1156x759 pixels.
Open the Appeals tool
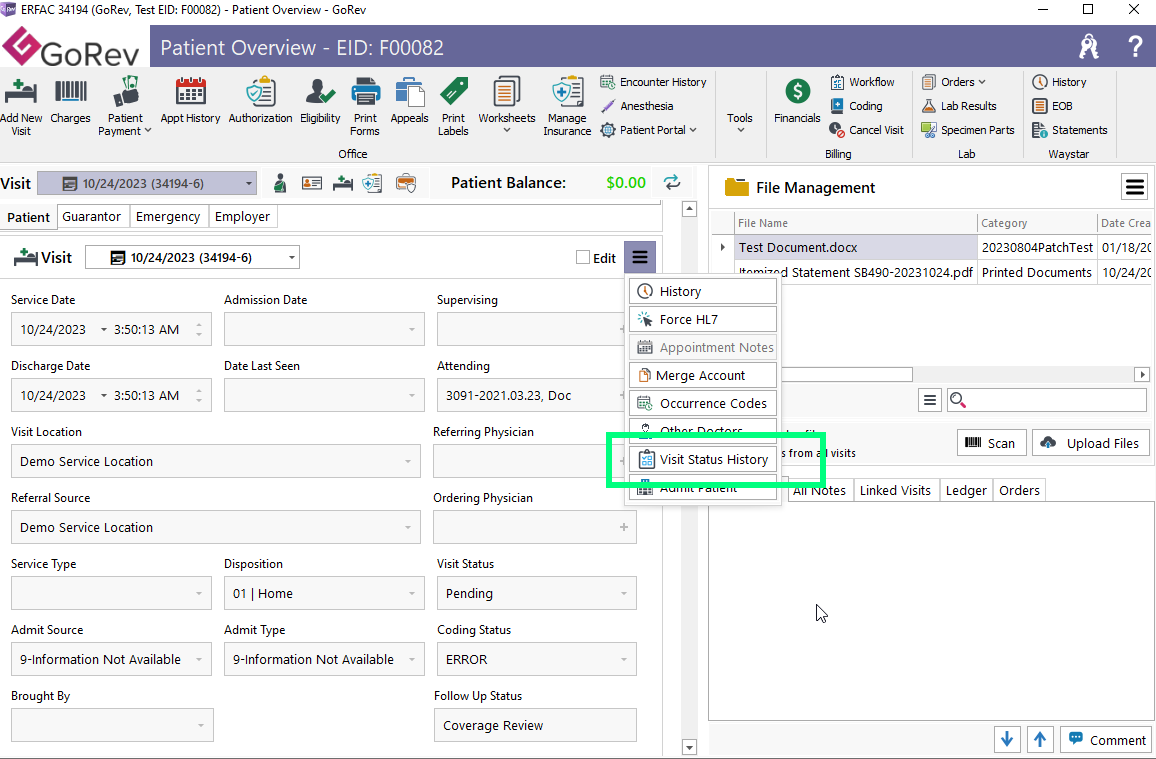409,100
